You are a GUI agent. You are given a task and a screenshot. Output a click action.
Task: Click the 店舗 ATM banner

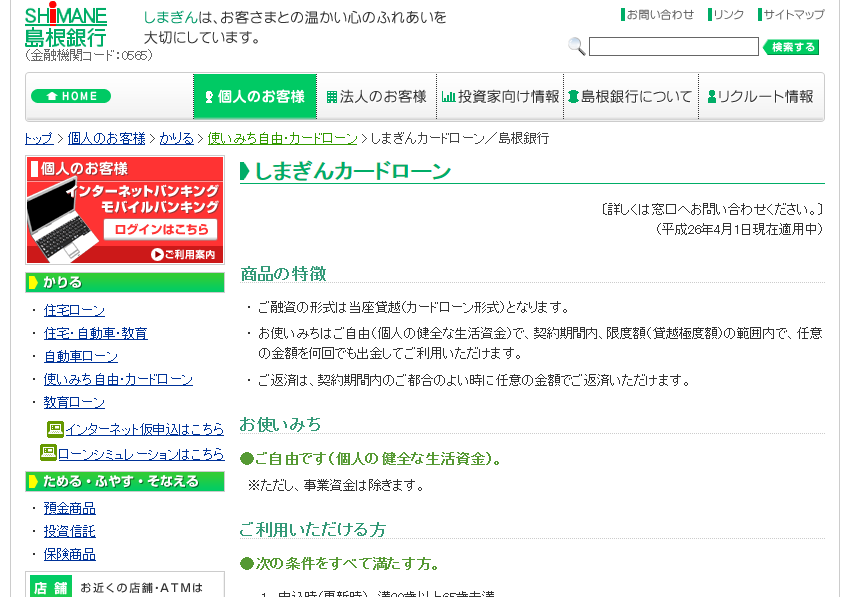pyautogui.click(x=125, y=585)
